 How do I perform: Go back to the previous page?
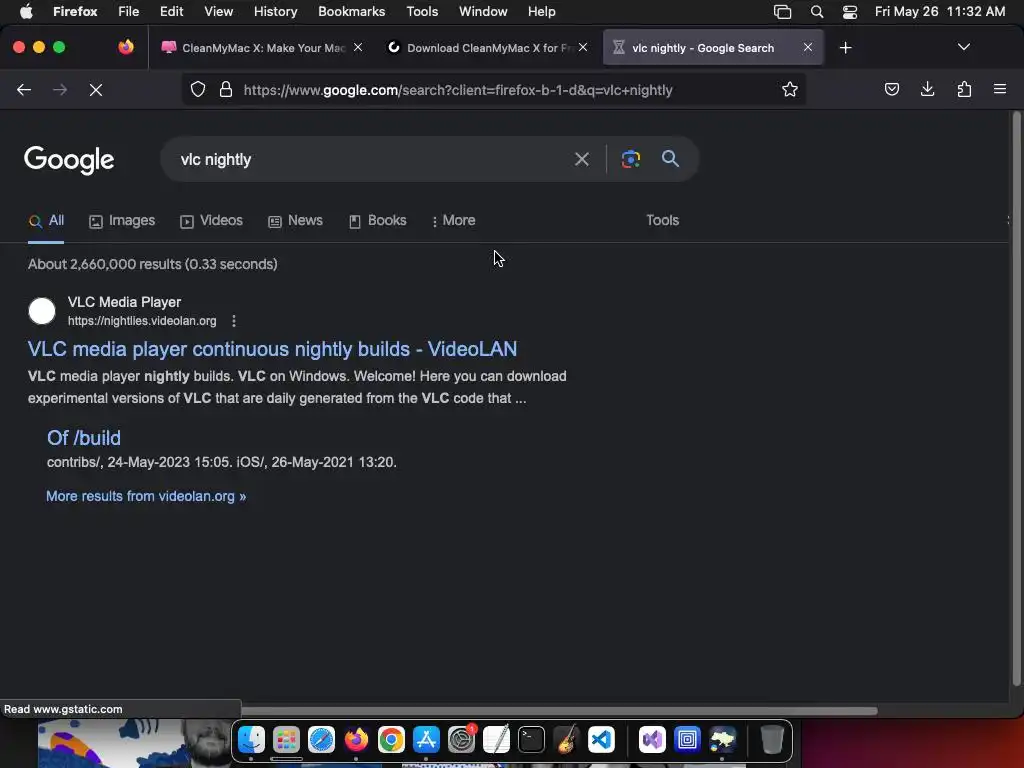pyautogui.click(x=24, y=90)
